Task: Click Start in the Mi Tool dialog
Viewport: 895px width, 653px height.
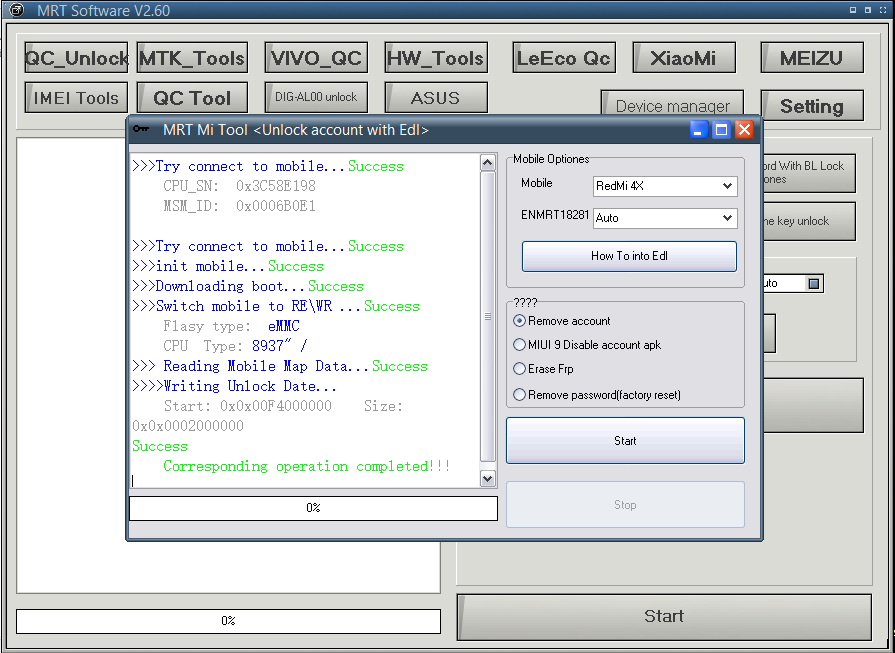Action: 625,441
